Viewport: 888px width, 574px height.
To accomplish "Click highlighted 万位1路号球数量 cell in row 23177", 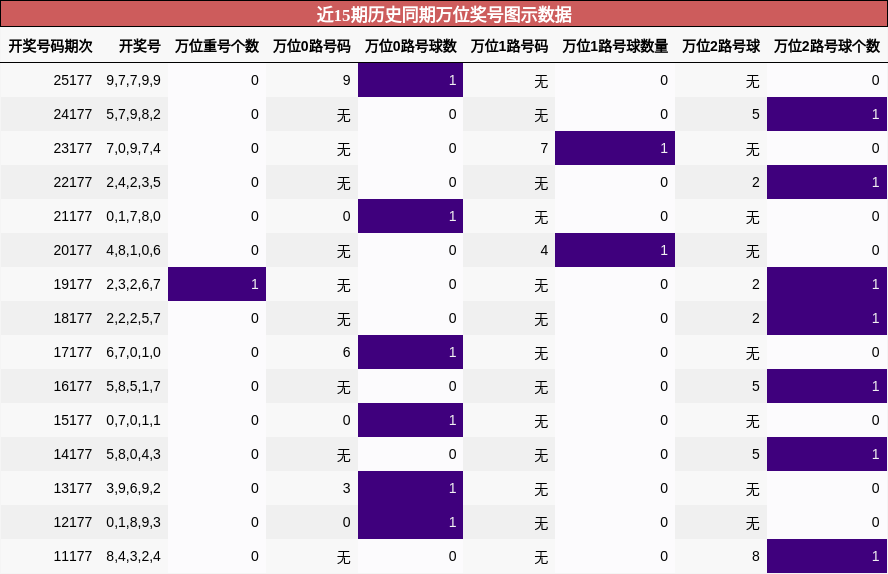I will [615, 148].
